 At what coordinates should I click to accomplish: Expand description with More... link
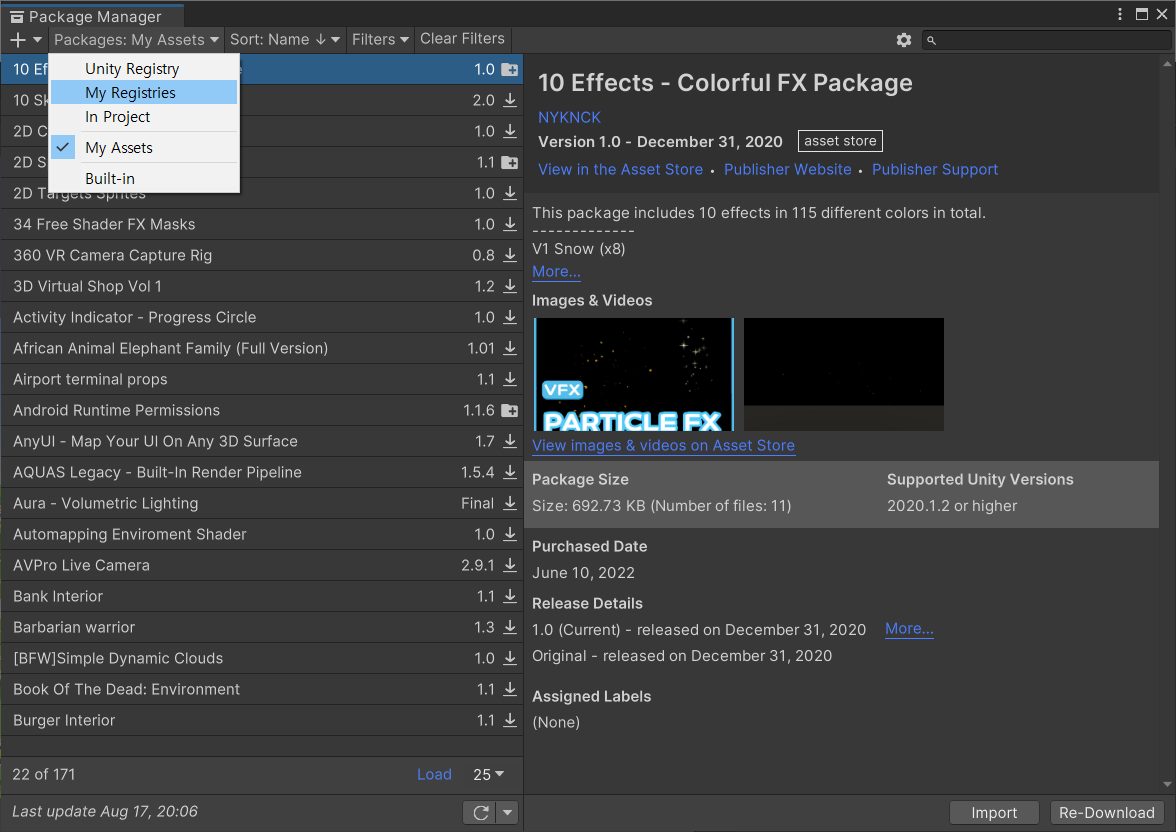coord(556,272)
